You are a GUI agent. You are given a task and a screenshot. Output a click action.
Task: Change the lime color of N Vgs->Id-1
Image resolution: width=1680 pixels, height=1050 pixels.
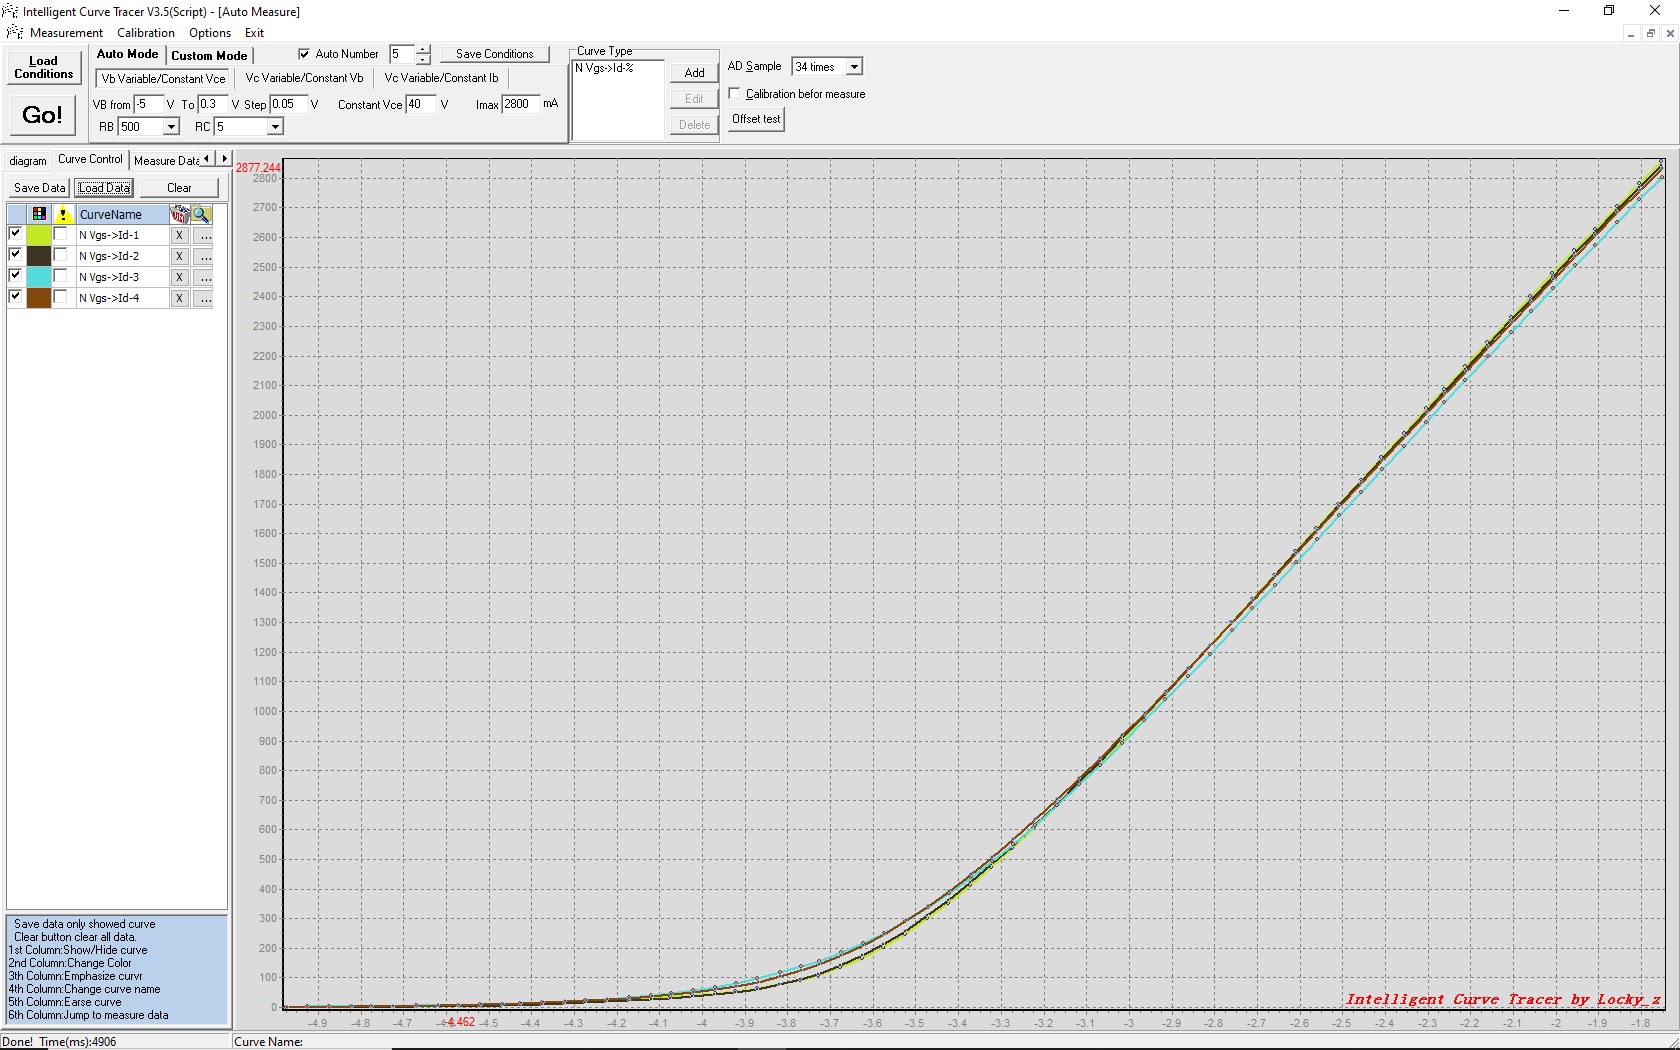[x=39, y=235]
